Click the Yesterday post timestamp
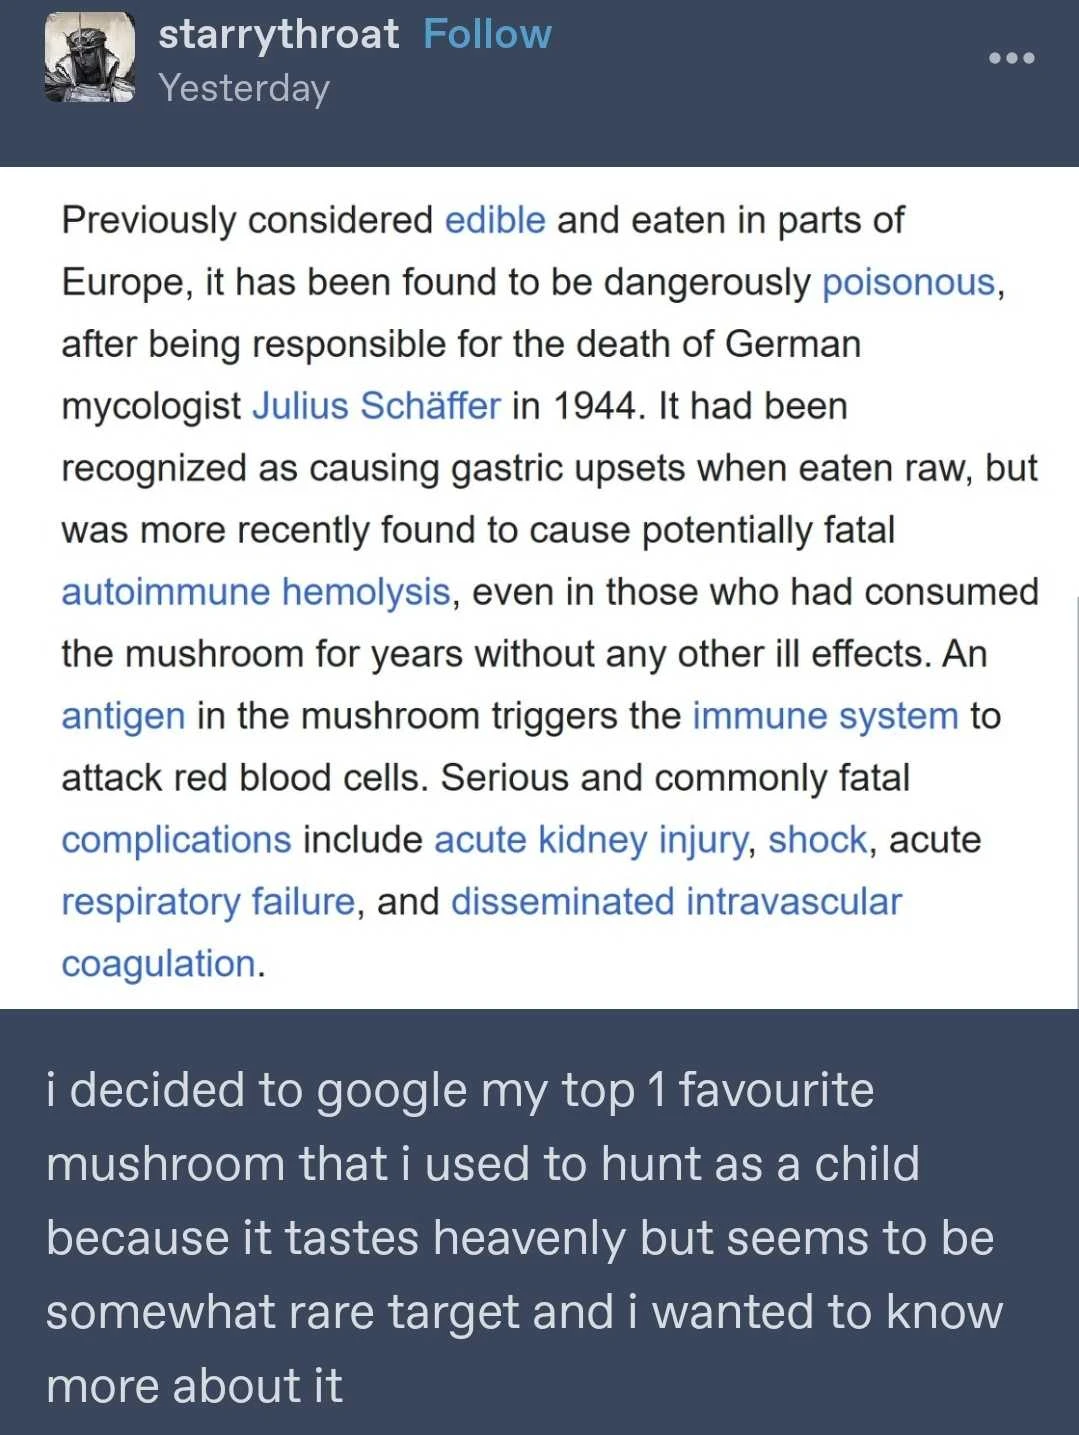 click(244, 88)
